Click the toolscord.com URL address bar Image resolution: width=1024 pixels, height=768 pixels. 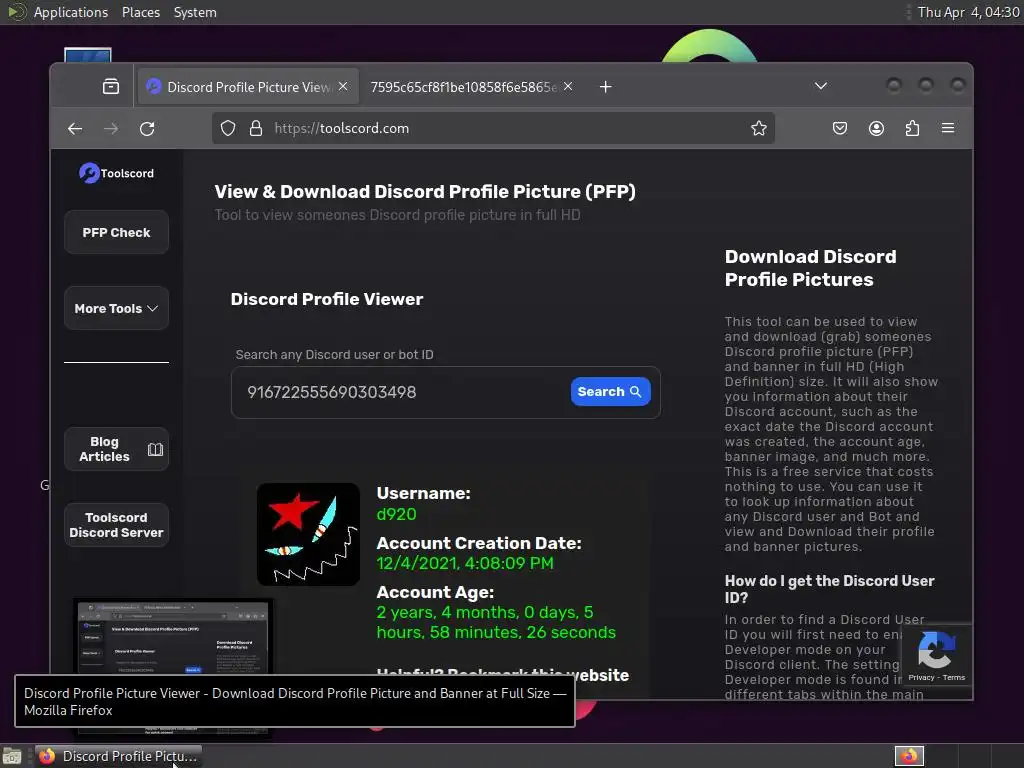click(x=493, y=129)
